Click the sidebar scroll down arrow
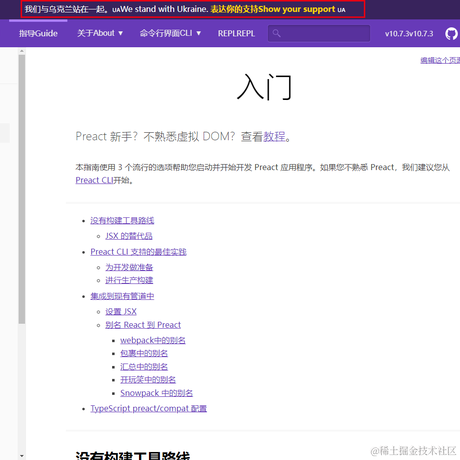 (22, 455)
